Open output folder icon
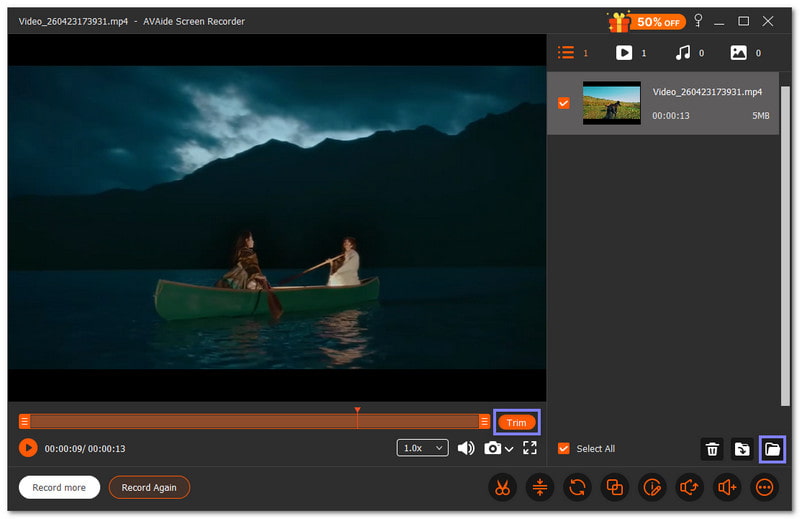 point(772,449)
